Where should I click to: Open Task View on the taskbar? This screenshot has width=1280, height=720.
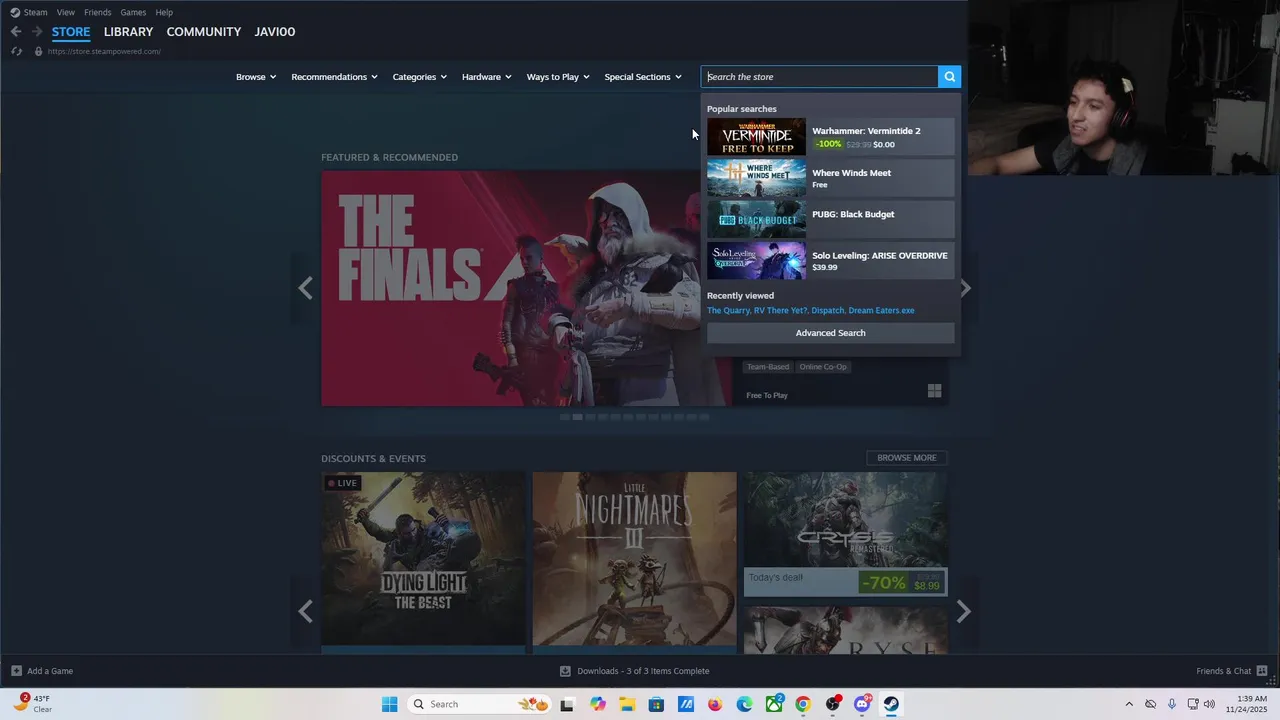567,704
